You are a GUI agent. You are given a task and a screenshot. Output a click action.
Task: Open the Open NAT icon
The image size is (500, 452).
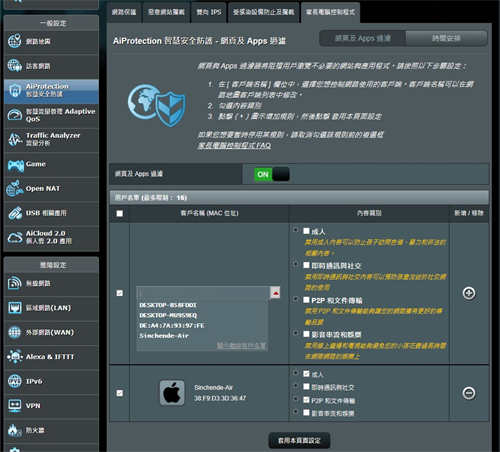15,188
